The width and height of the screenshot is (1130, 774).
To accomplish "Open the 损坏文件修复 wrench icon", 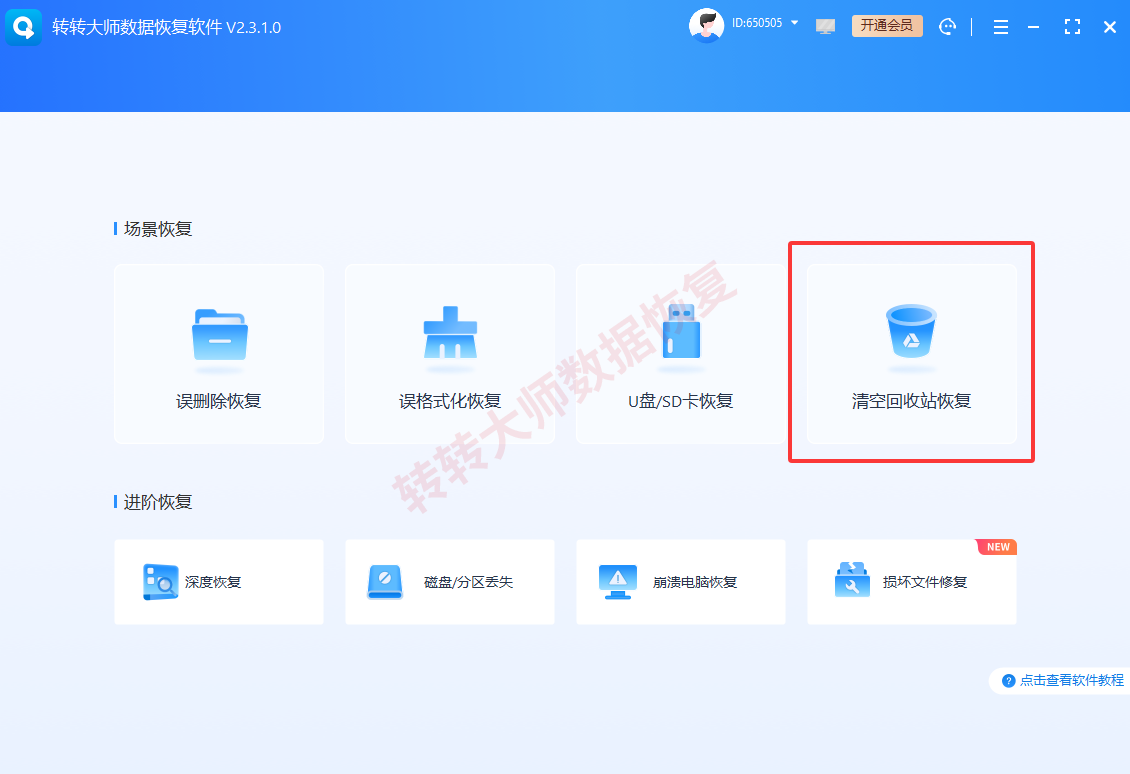I will [853, 580].
